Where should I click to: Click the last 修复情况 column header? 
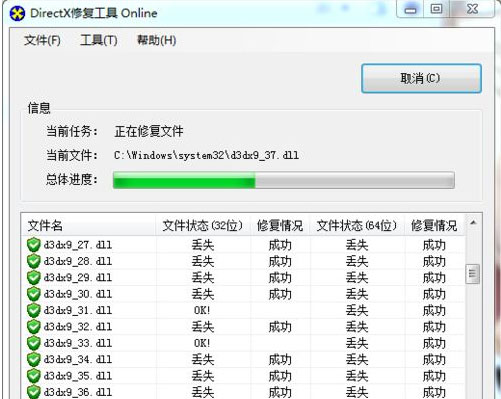pyautogui.click(x=434, y=226)
